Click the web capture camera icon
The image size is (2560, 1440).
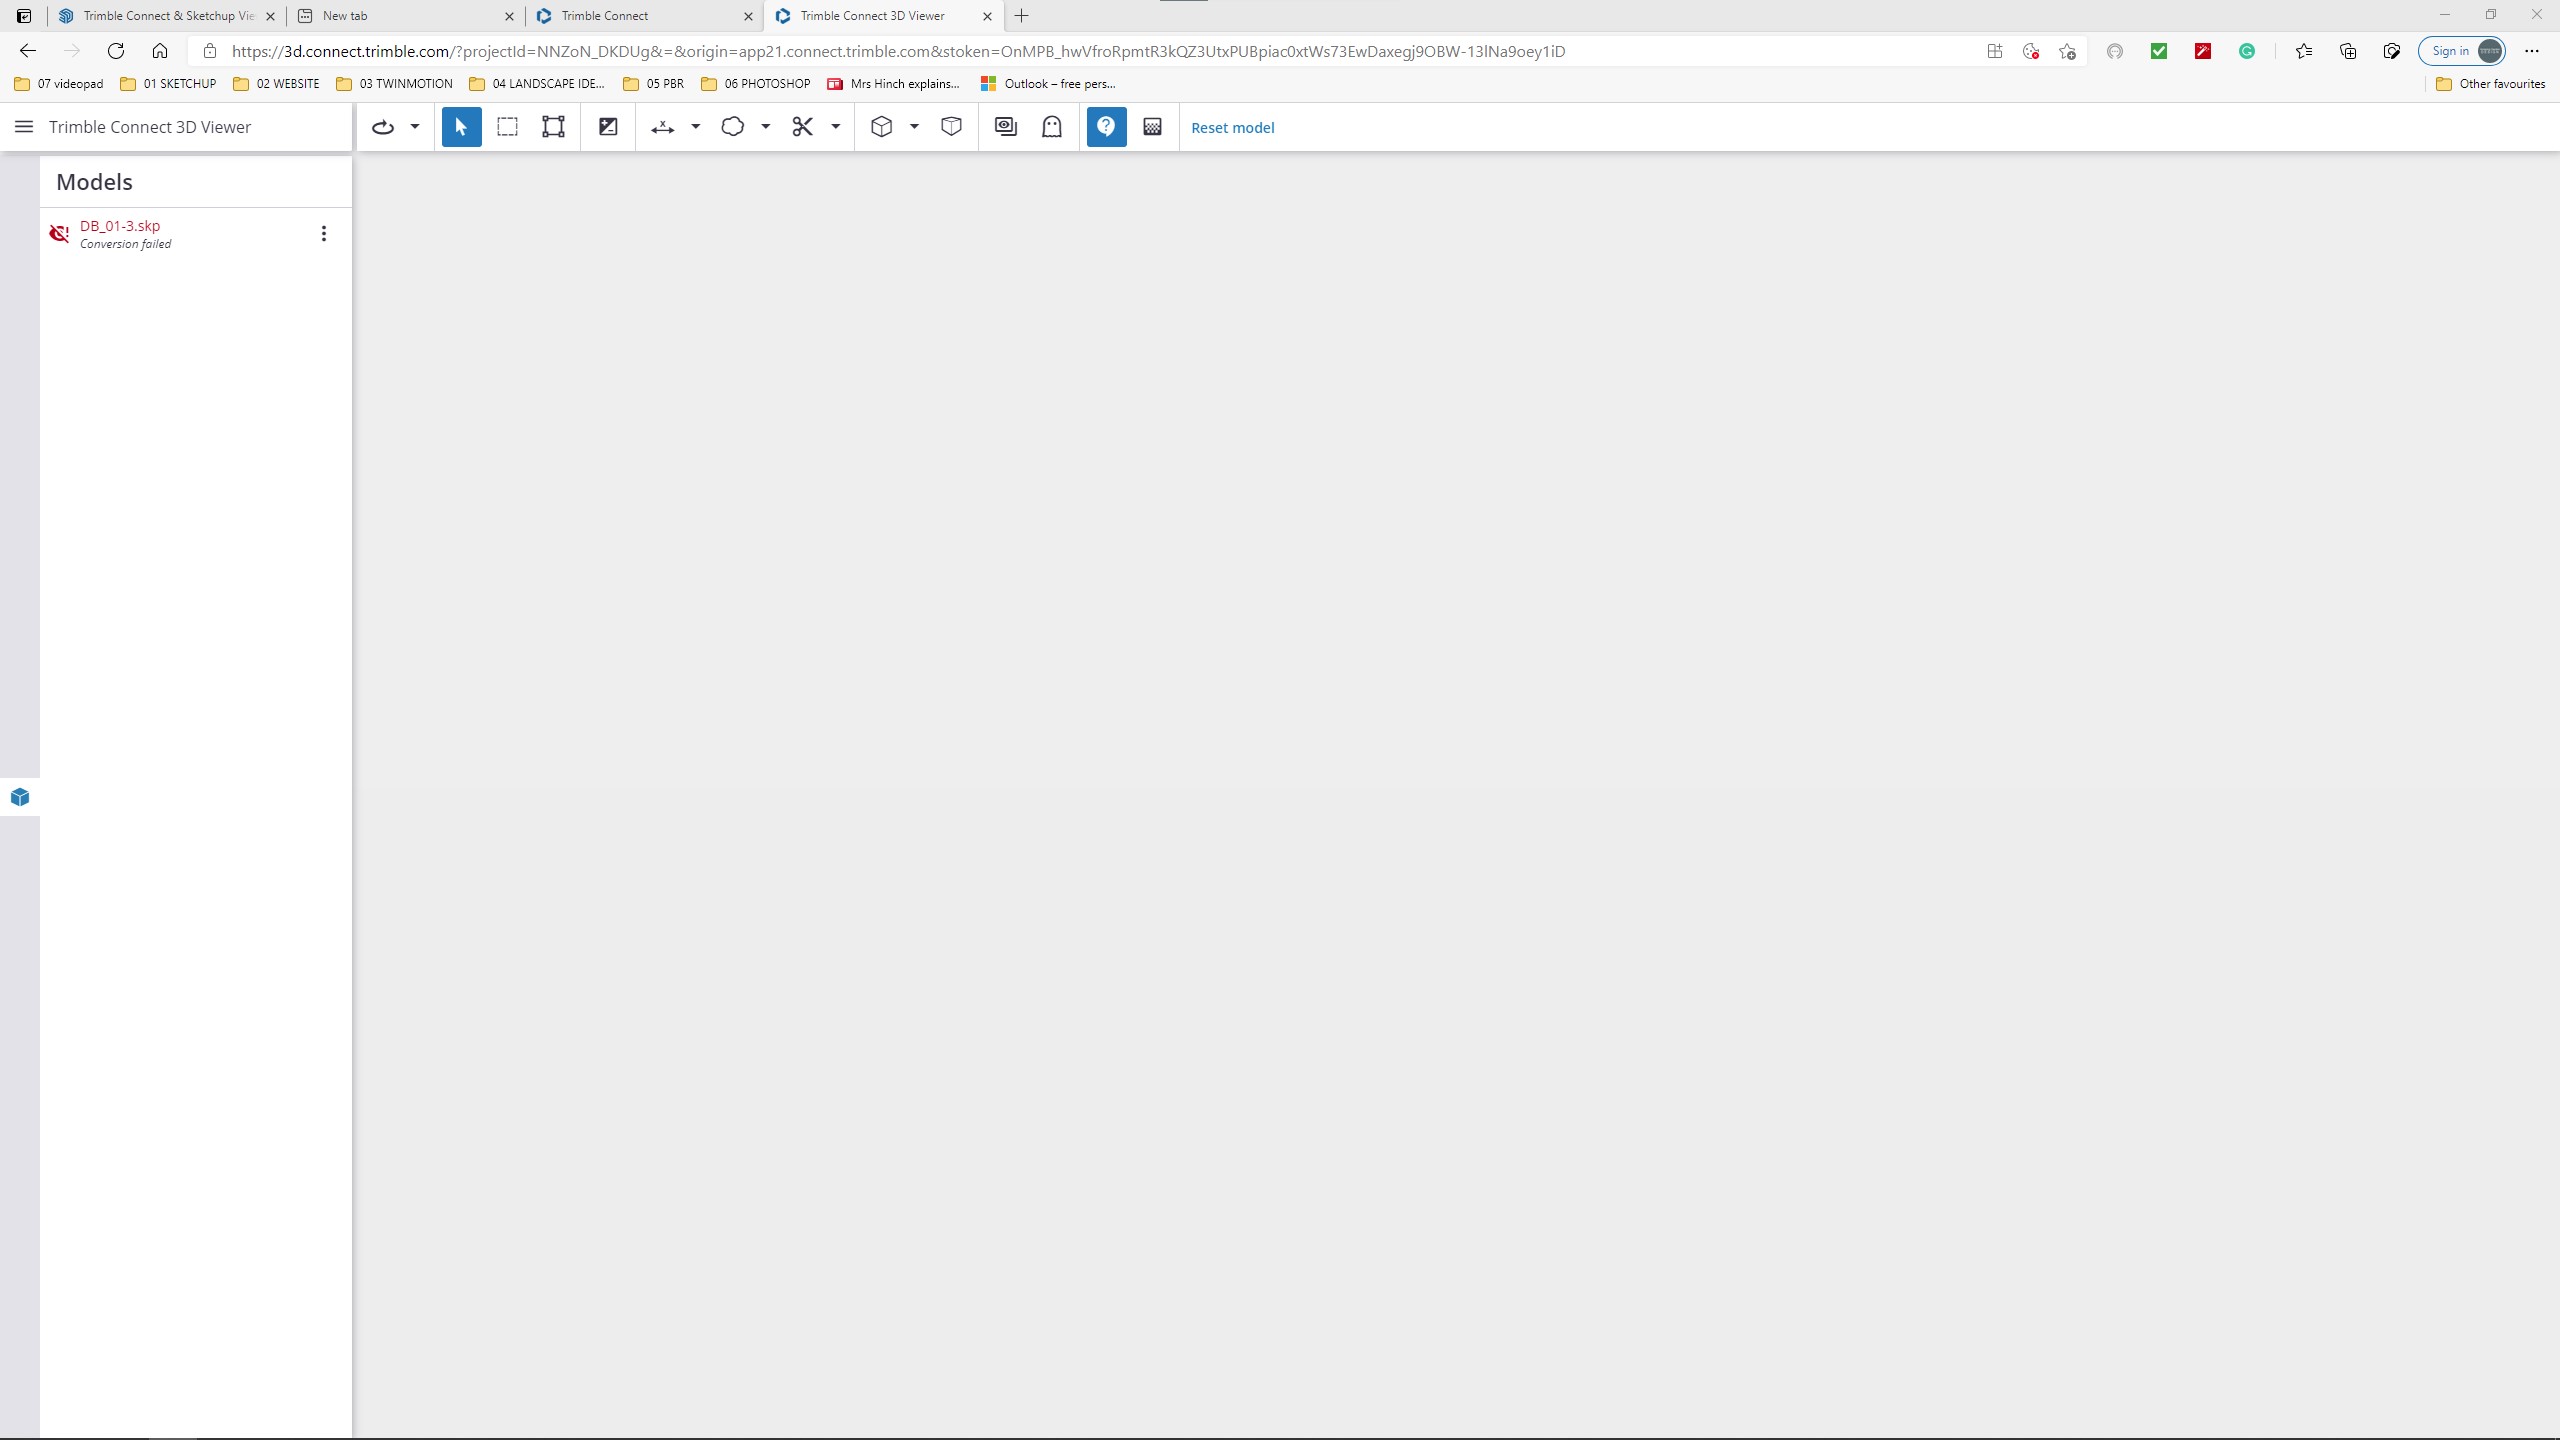pos(2392,51)
